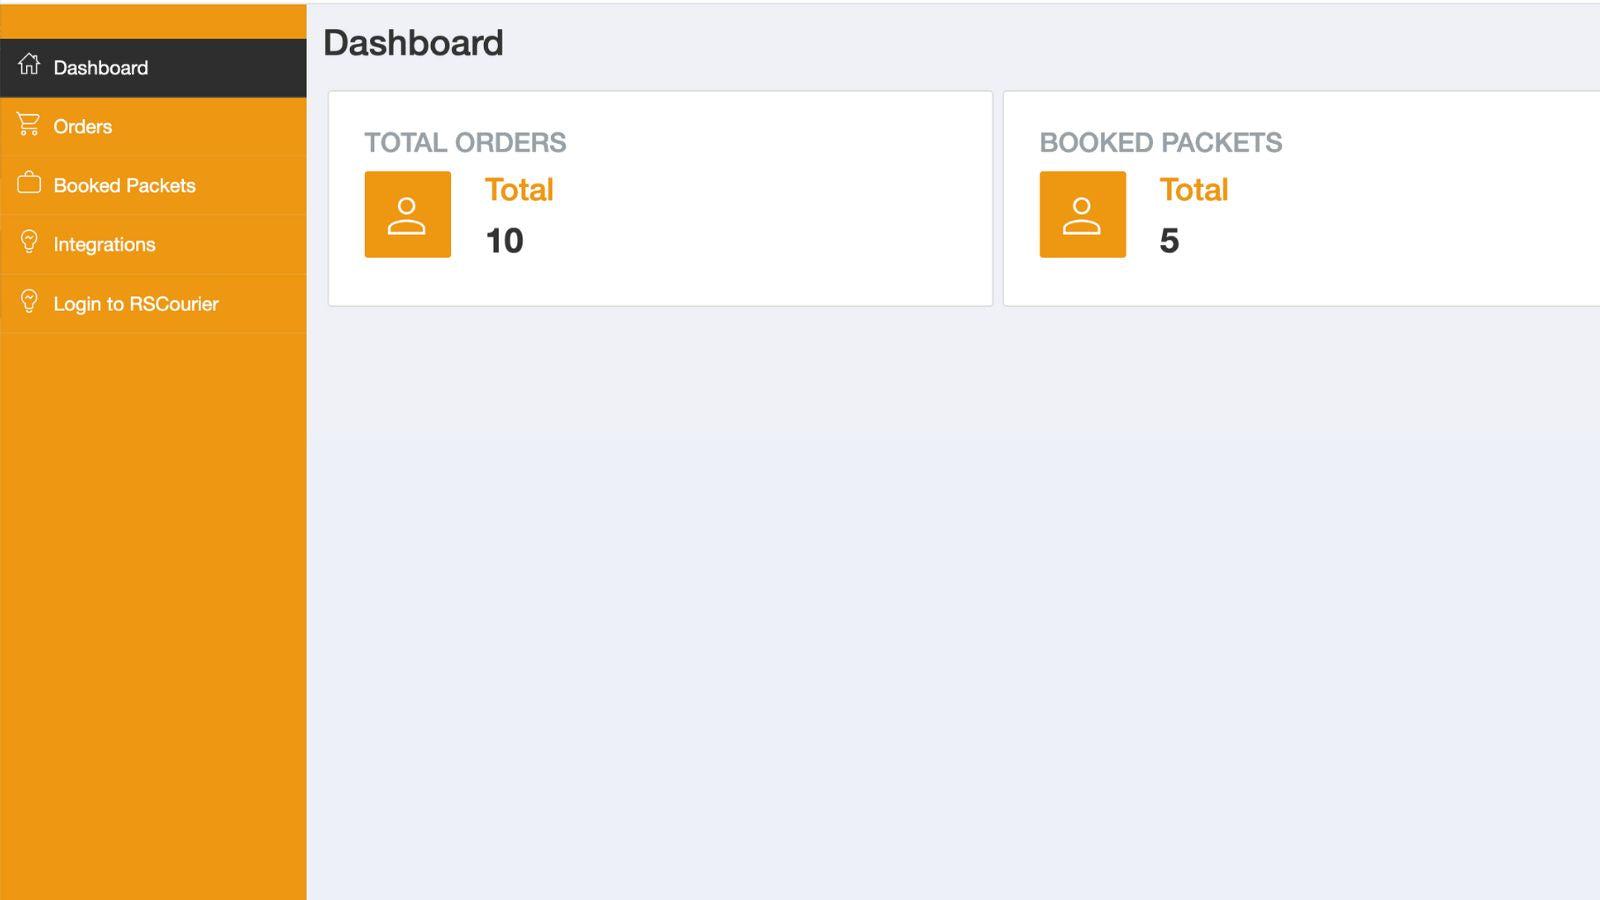Click the order count number 10
The height and width of the screenshot is (900, 1600).
pyautogui.click(x=504, y=240)
